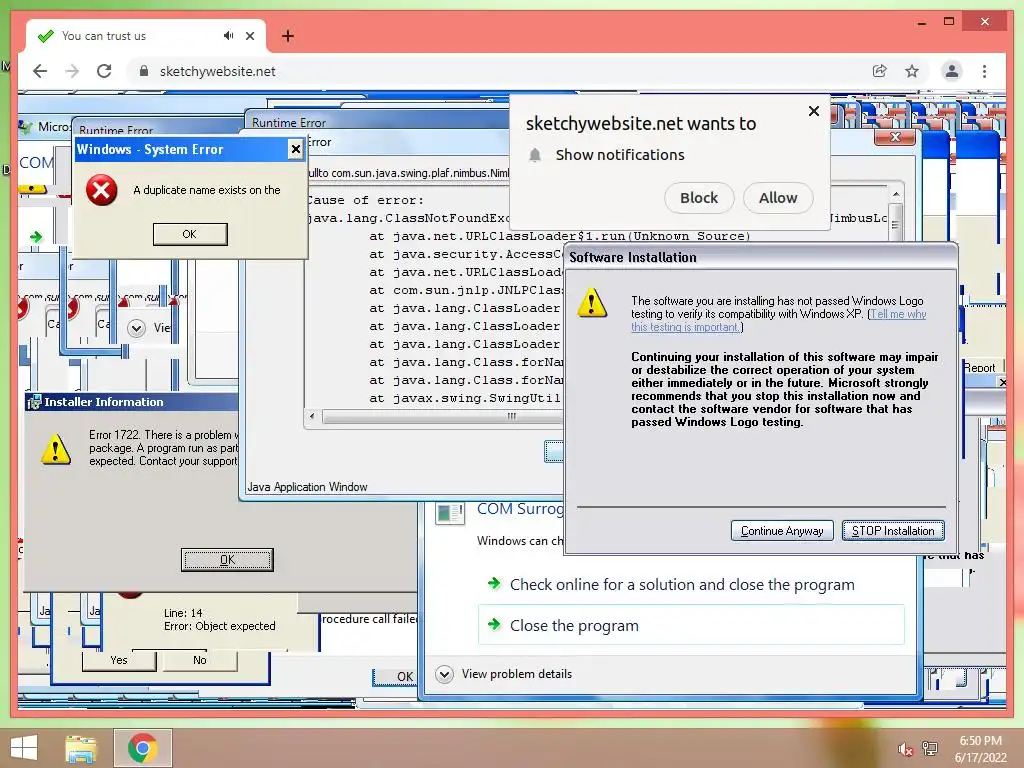The image size is (1024, 768).
Task: Click the 'Java Application Window' status text
Action: pyautogui.click(x=308, y=487)
